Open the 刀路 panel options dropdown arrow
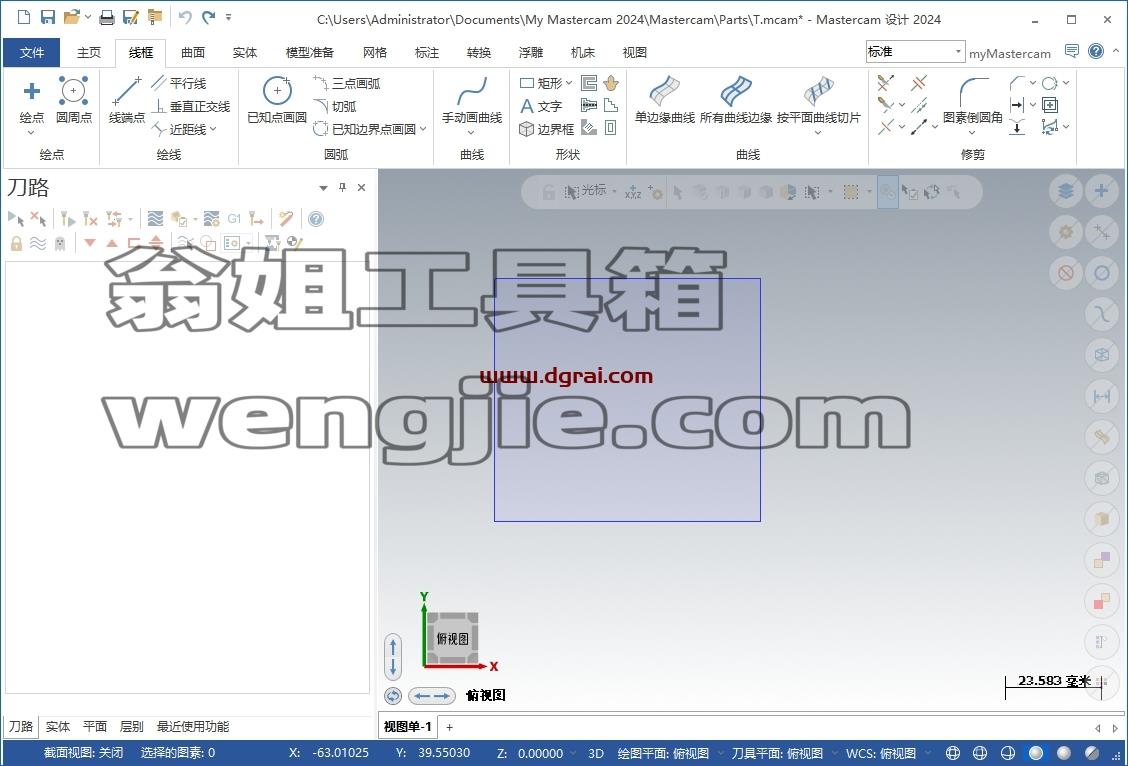The width and height of the screenshot is (1128, 766). tap(323, 188)
